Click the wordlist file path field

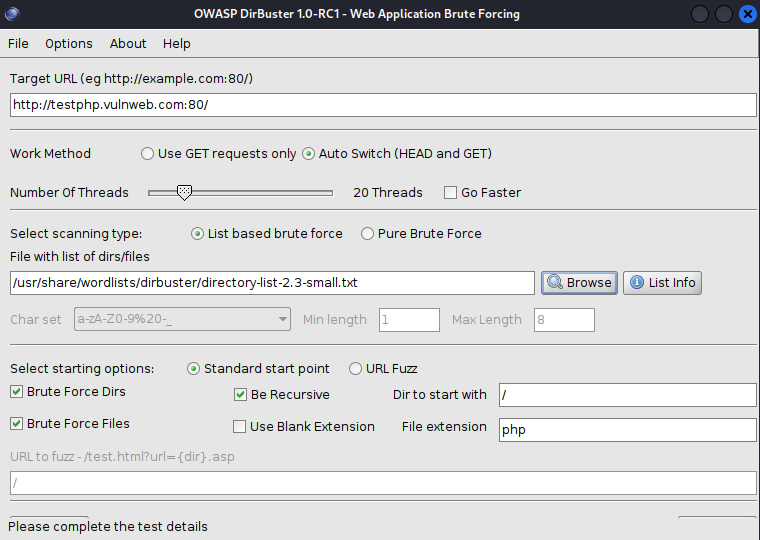[x=272, y=283]
